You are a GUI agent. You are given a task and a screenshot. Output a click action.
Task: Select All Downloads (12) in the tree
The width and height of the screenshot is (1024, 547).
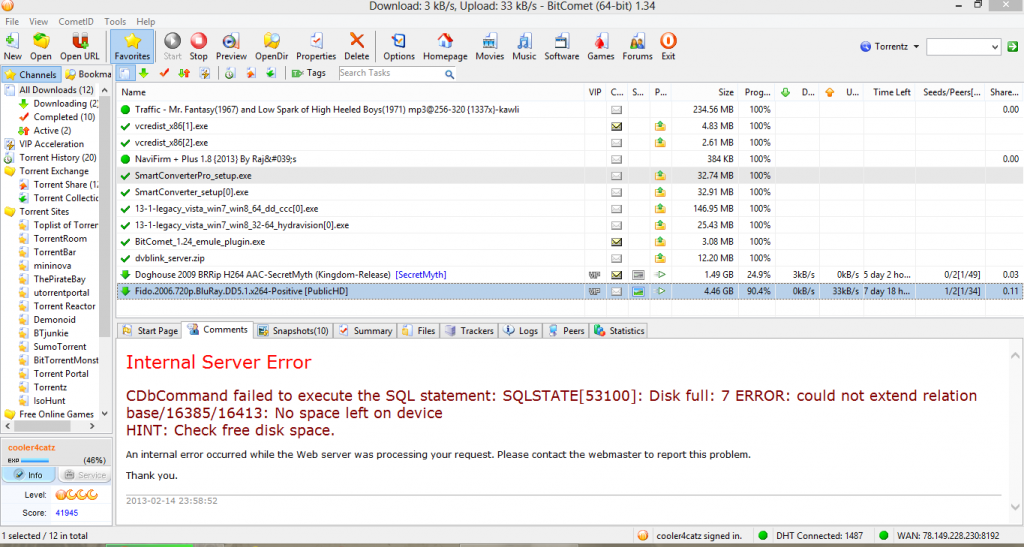coord(56,90)
